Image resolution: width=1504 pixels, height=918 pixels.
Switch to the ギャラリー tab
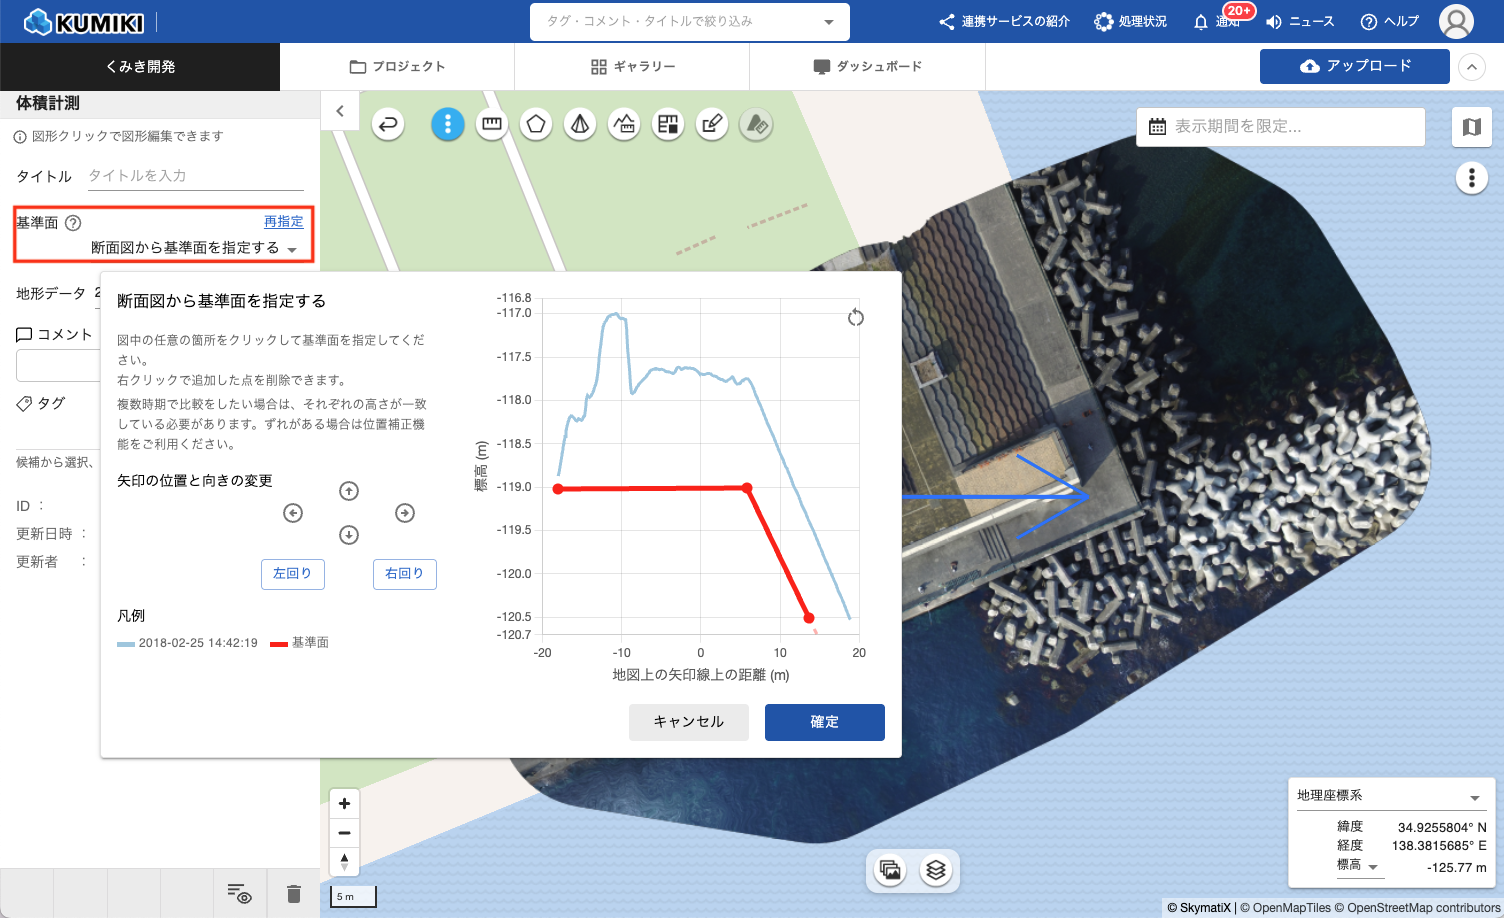[x=632, y=67]
